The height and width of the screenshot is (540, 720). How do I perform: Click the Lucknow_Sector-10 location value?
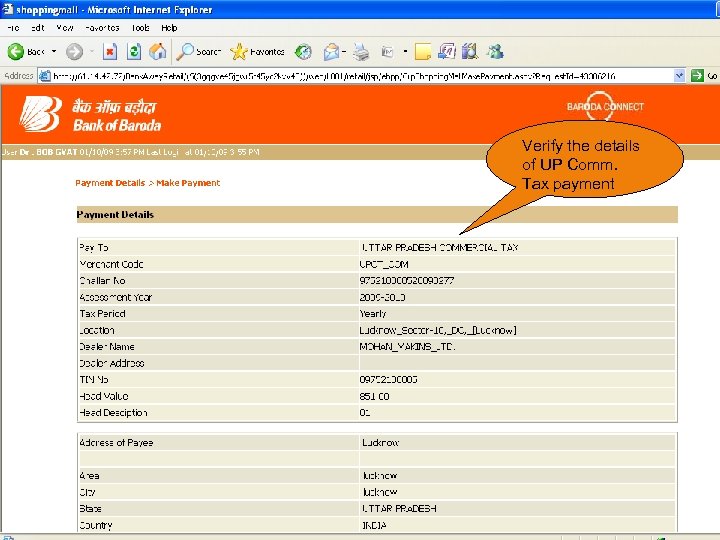point(438,330)
